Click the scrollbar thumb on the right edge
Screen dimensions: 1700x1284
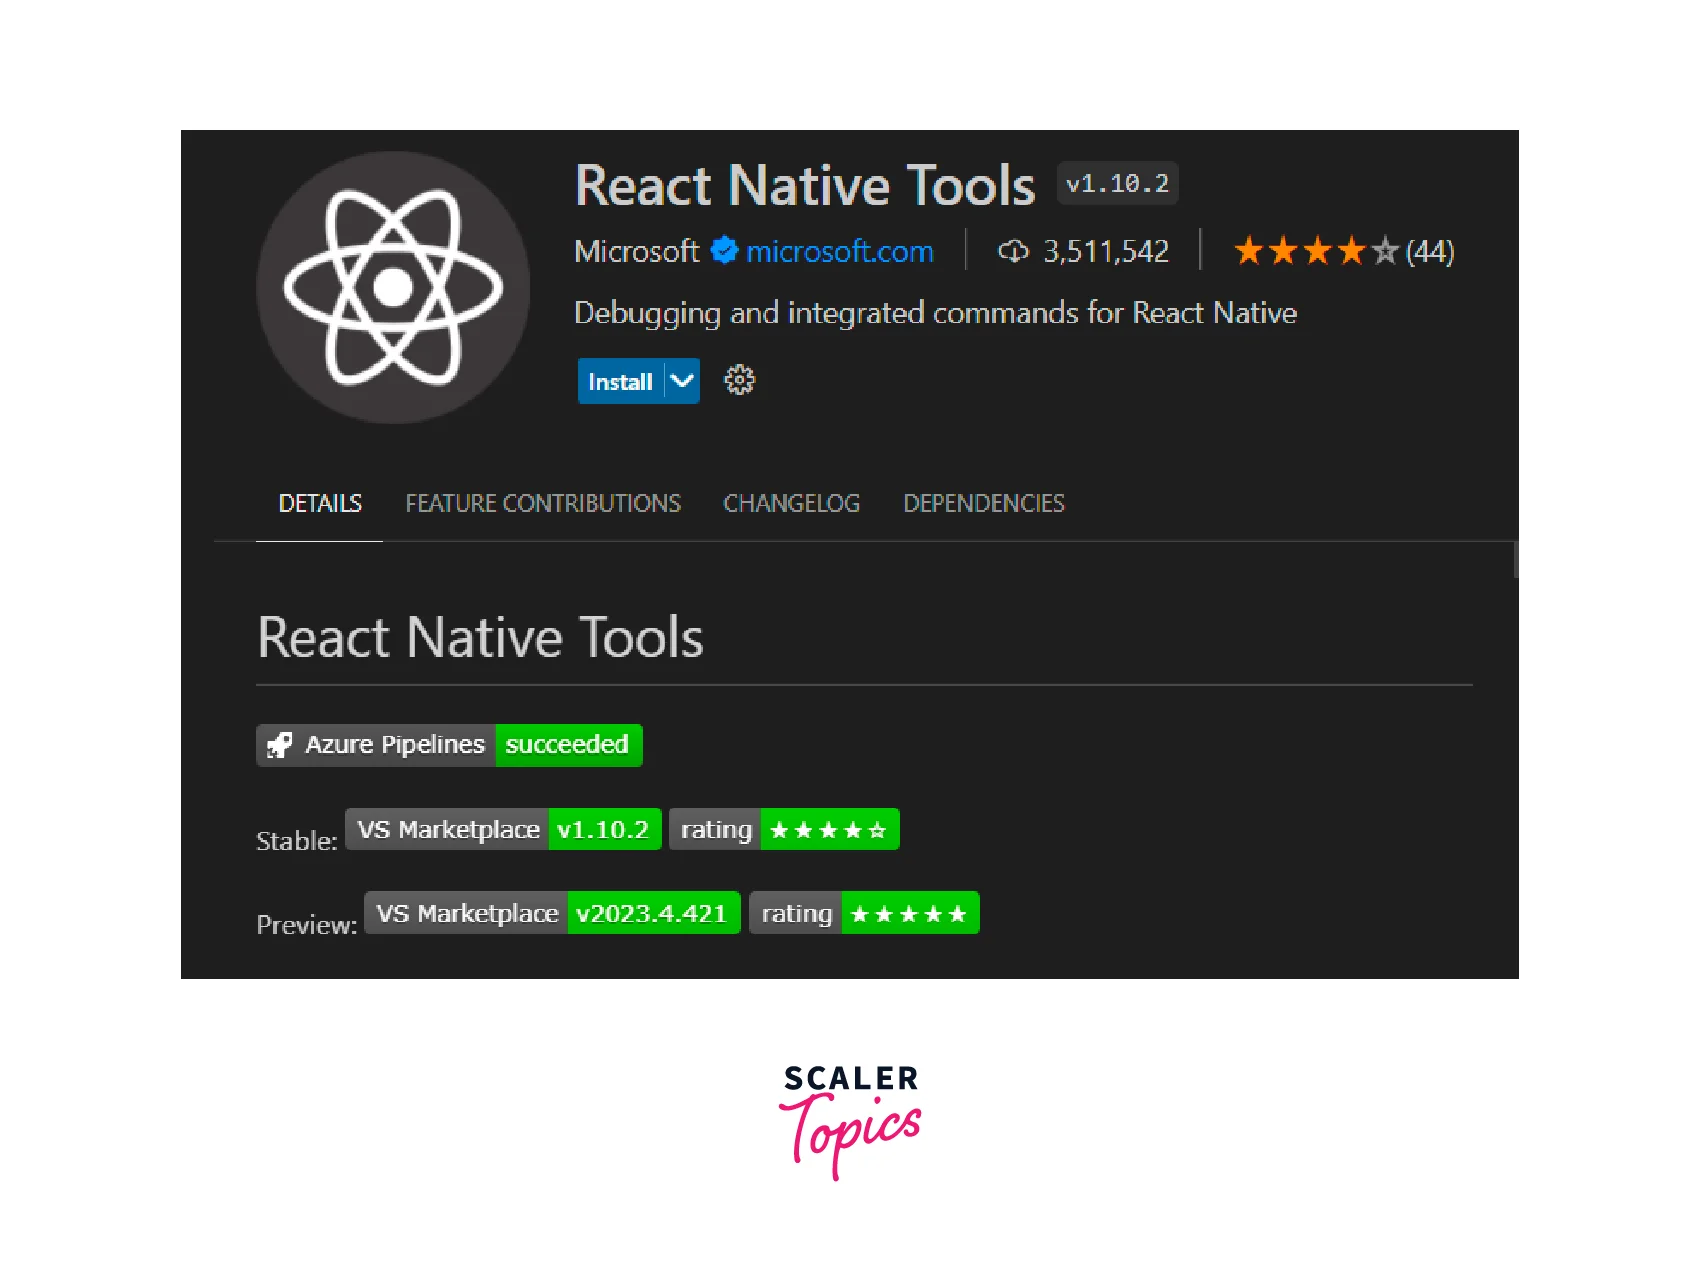1515,560
